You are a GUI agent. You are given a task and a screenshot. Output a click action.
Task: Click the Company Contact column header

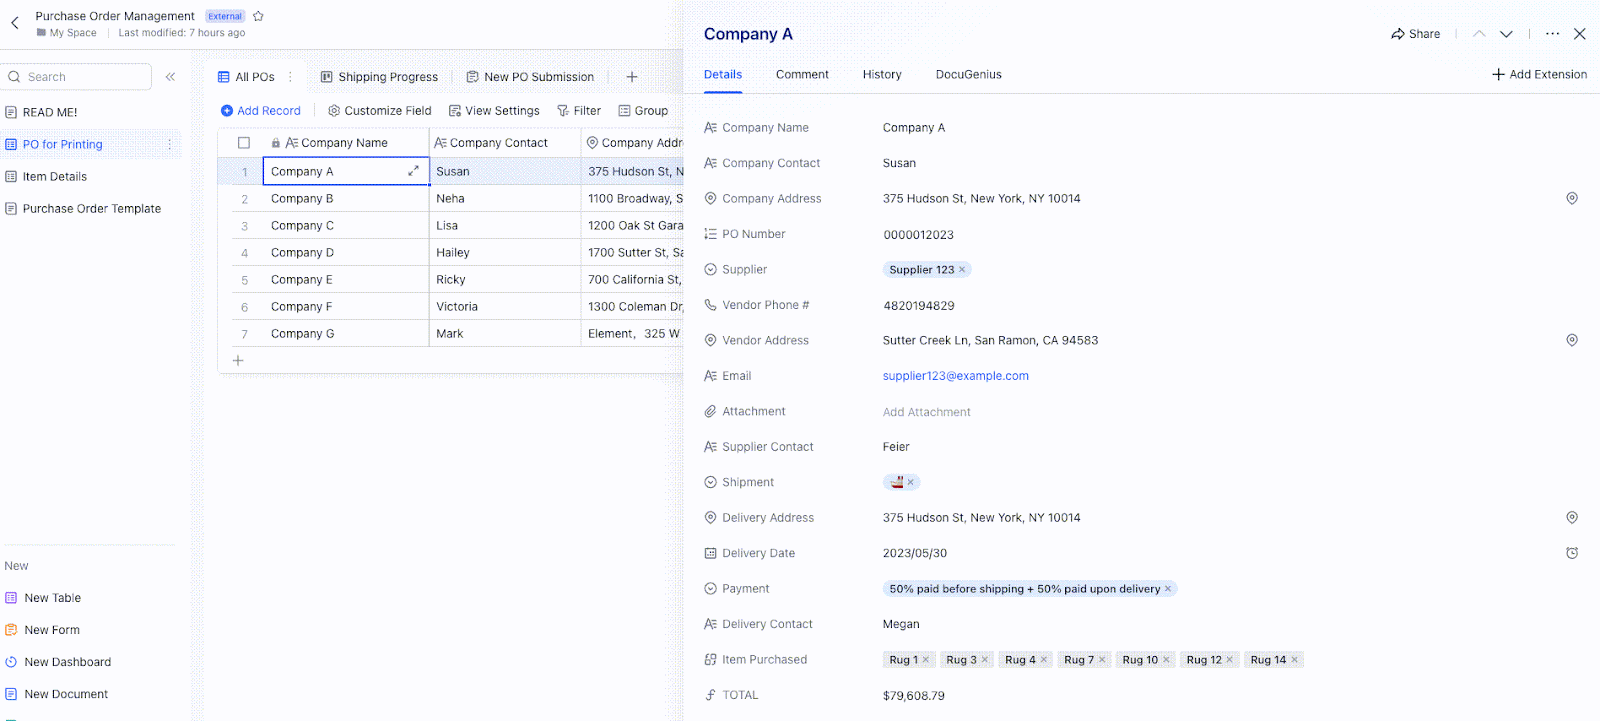coord(505,143)
